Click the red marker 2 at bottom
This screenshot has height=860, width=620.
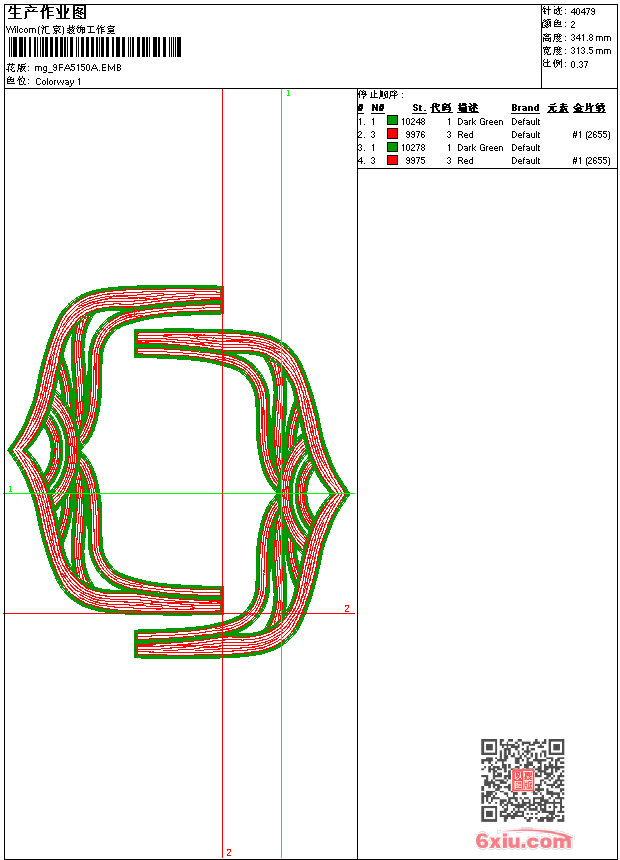229,852
